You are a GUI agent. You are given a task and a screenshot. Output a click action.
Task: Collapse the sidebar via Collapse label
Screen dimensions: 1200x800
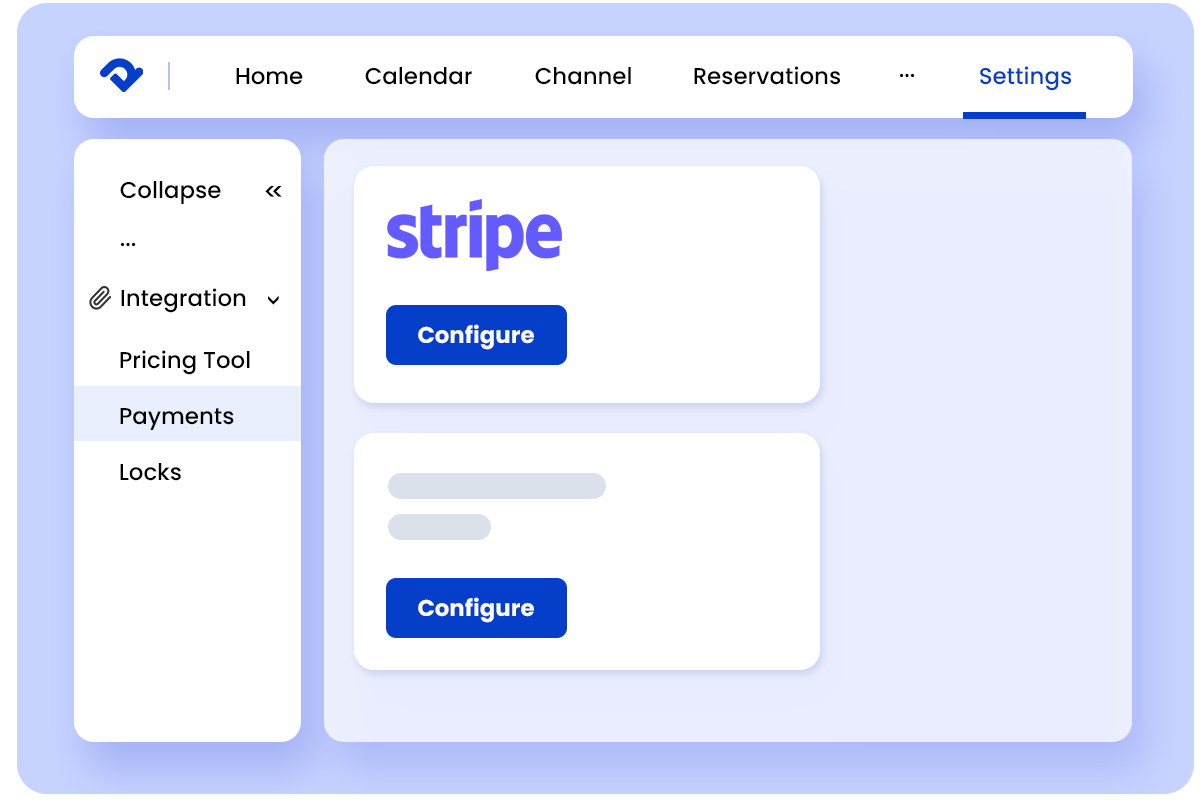(x=170, y=190)
